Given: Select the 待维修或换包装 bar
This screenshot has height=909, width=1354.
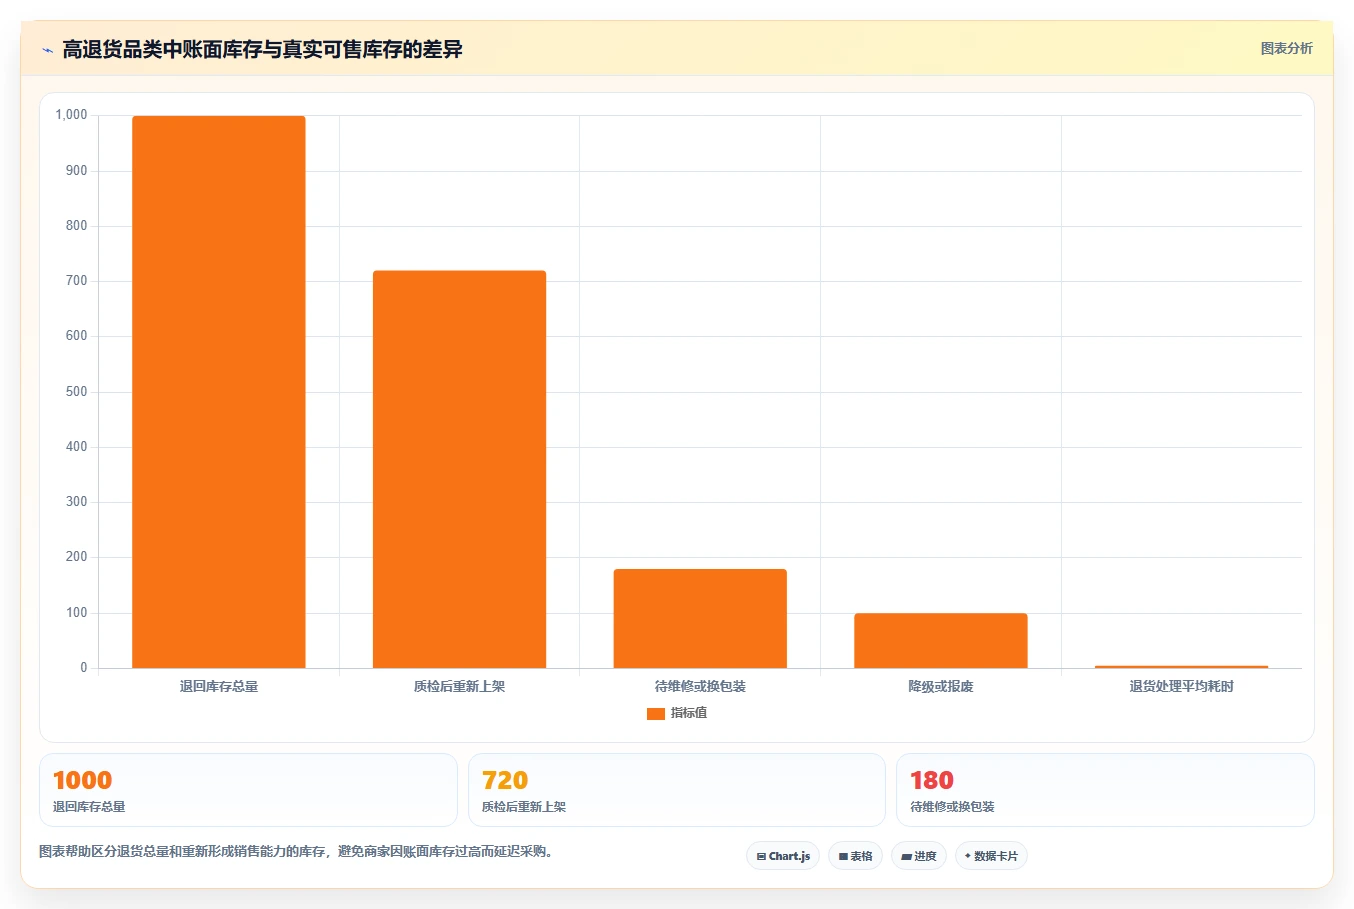Looking at the screenshot, I should point(700,618).
